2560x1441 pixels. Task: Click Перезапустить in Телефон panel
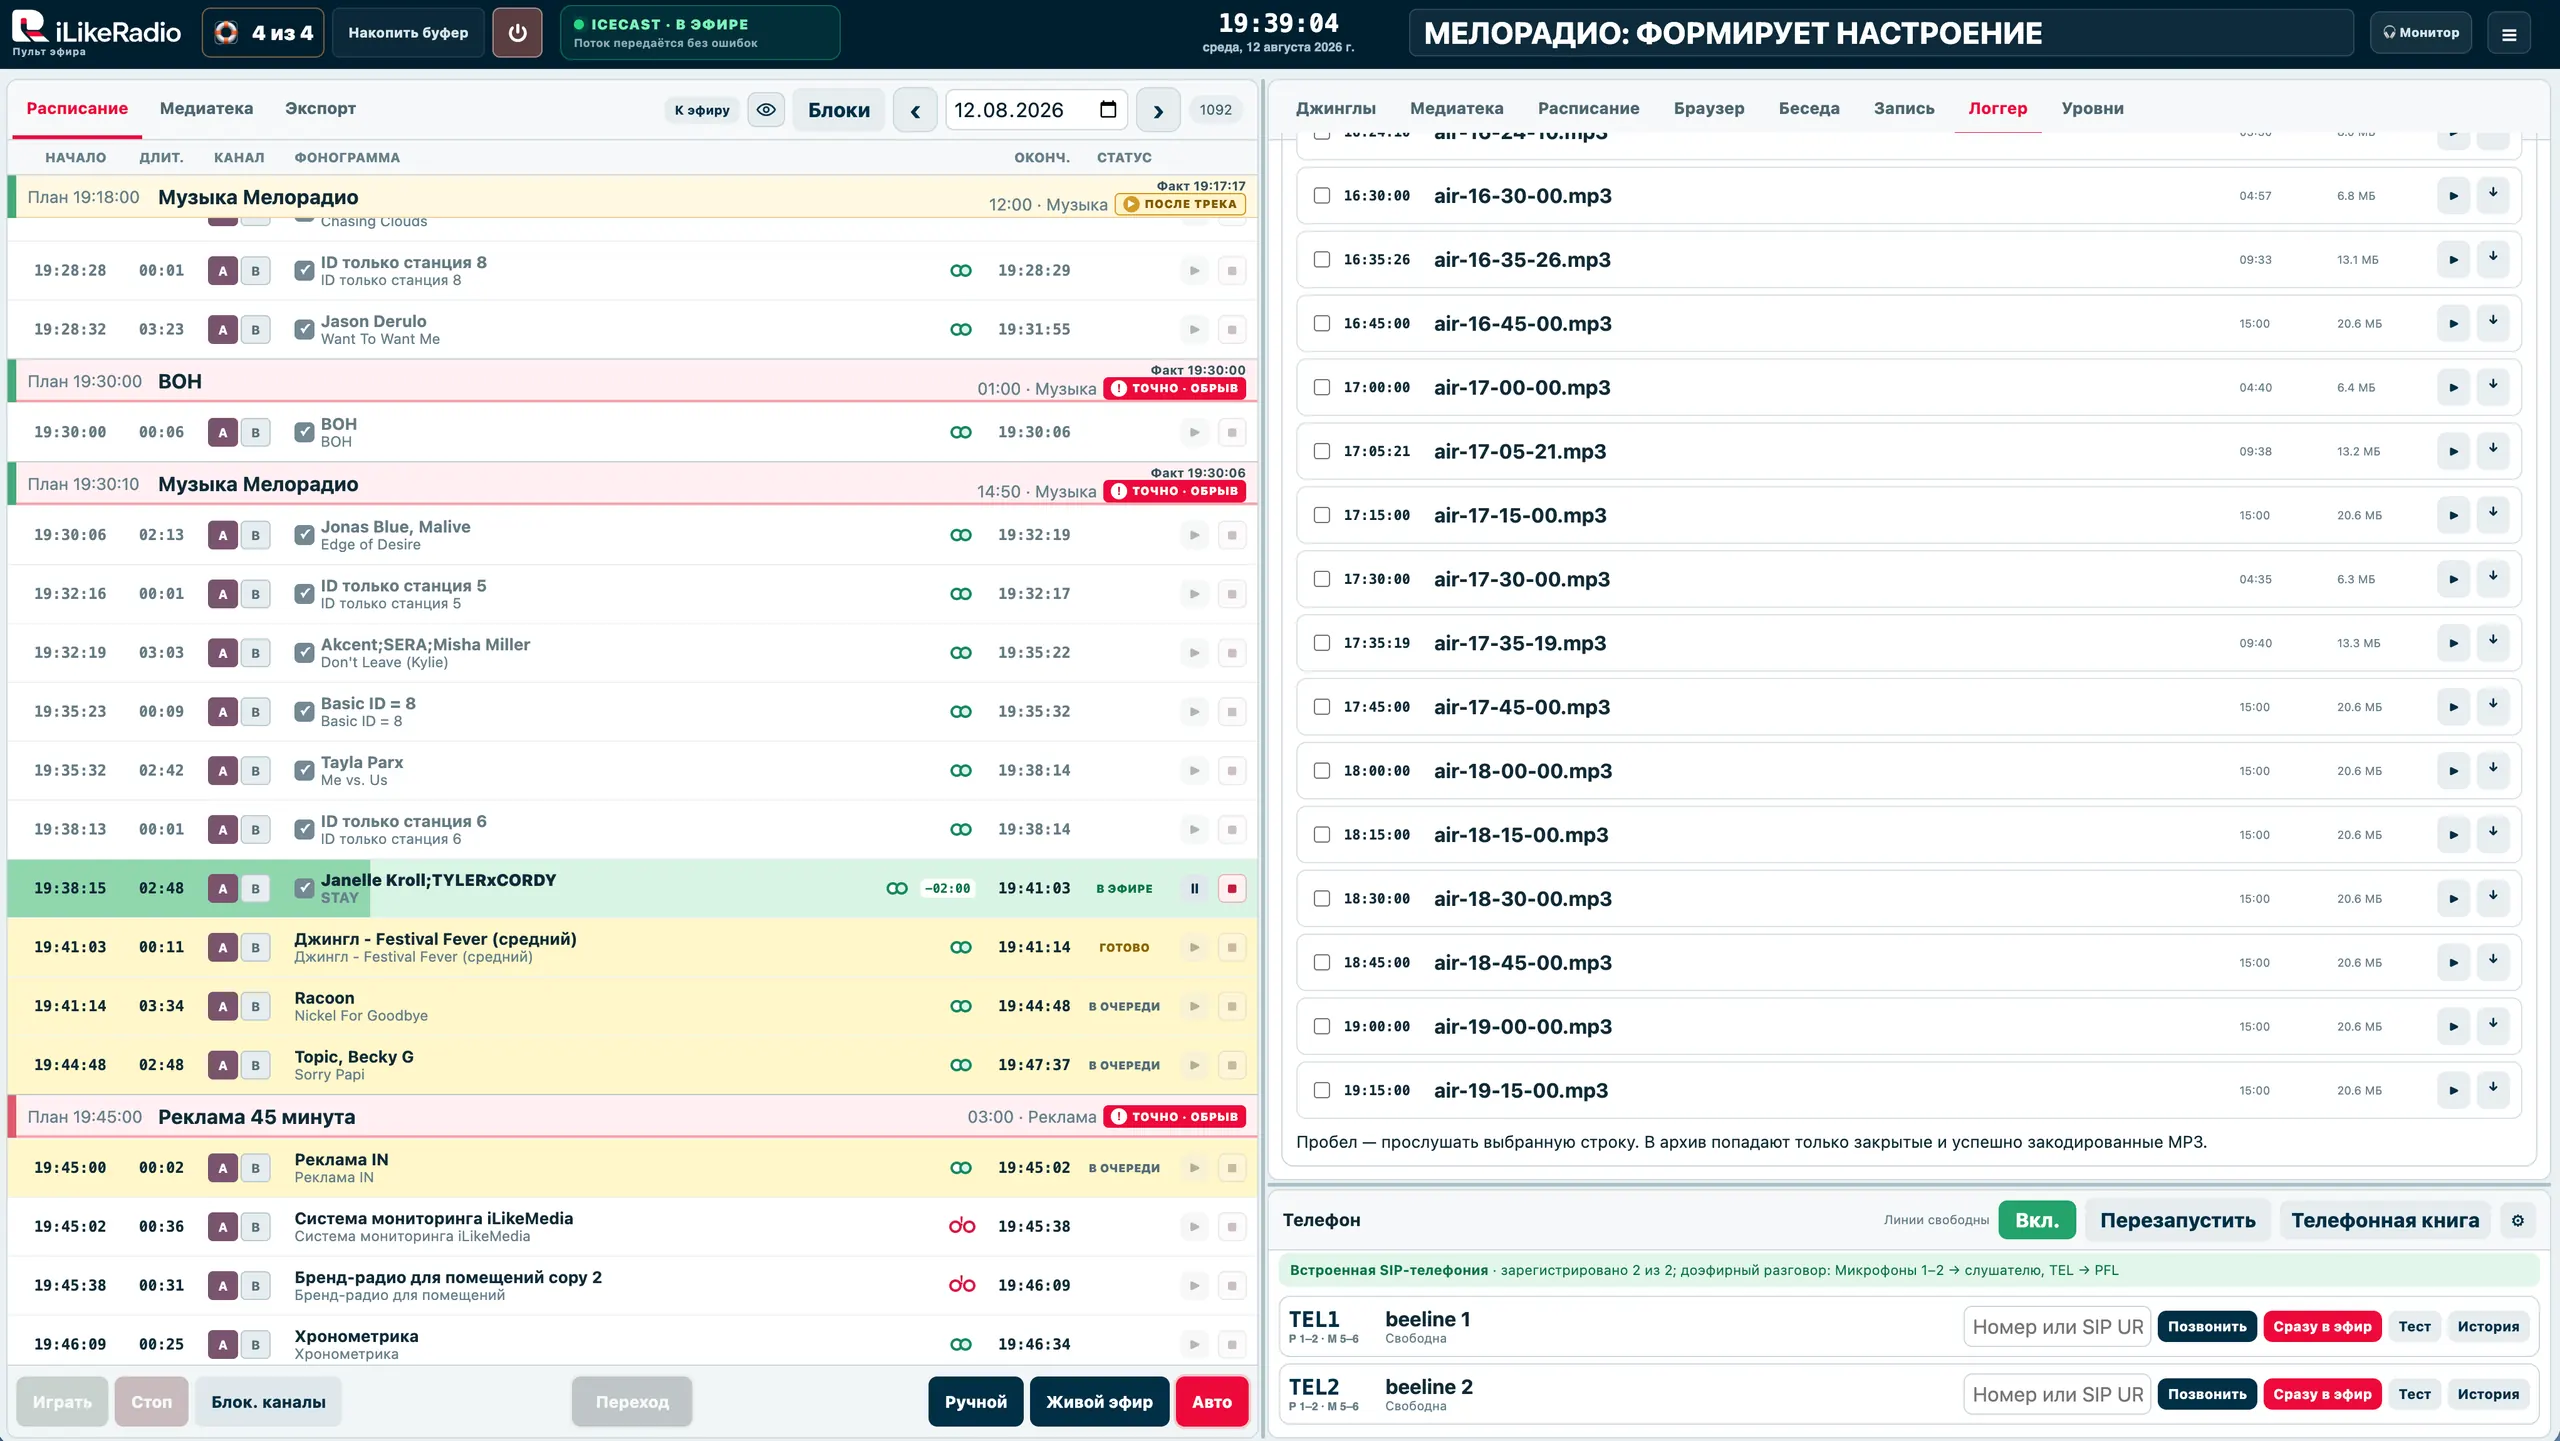pos(2178,1220)
